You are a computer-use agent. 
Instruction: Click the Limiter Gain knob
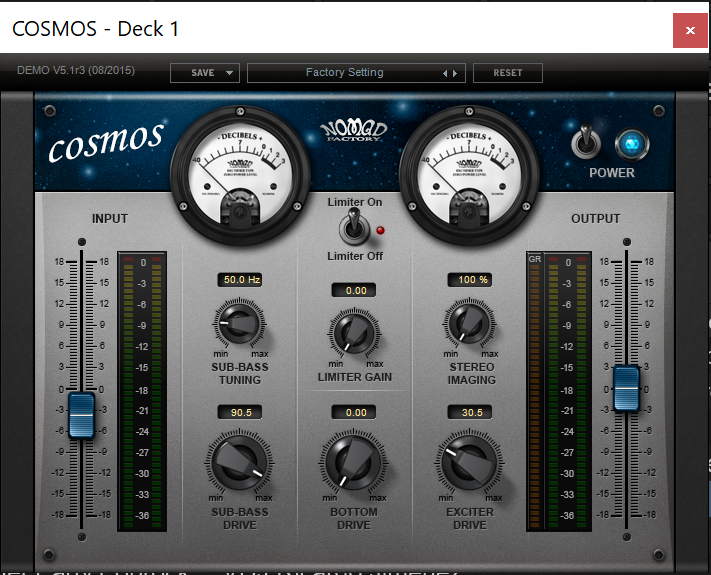[x=354, y=334]
